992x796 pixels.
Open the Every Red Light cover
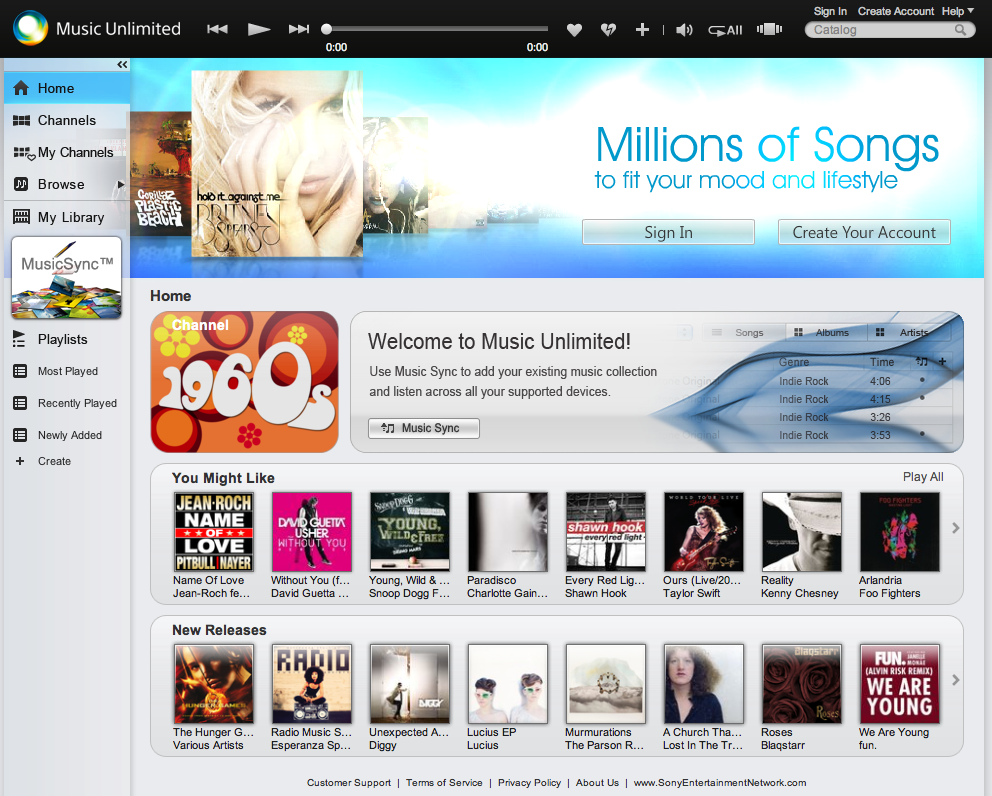(606, 532)
